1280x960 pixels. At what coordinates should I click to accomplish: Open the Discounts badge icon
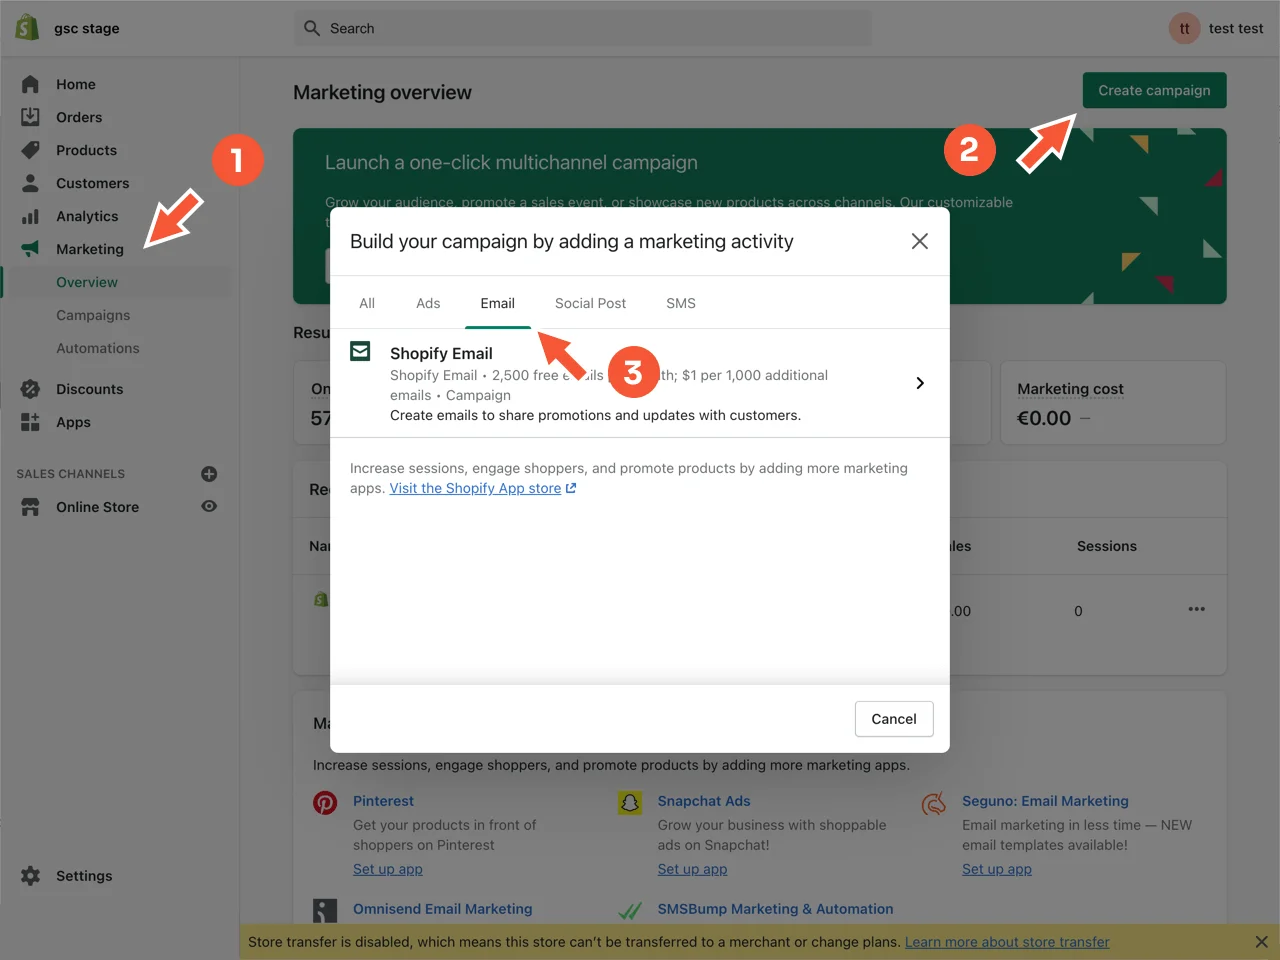click(30, 389)
